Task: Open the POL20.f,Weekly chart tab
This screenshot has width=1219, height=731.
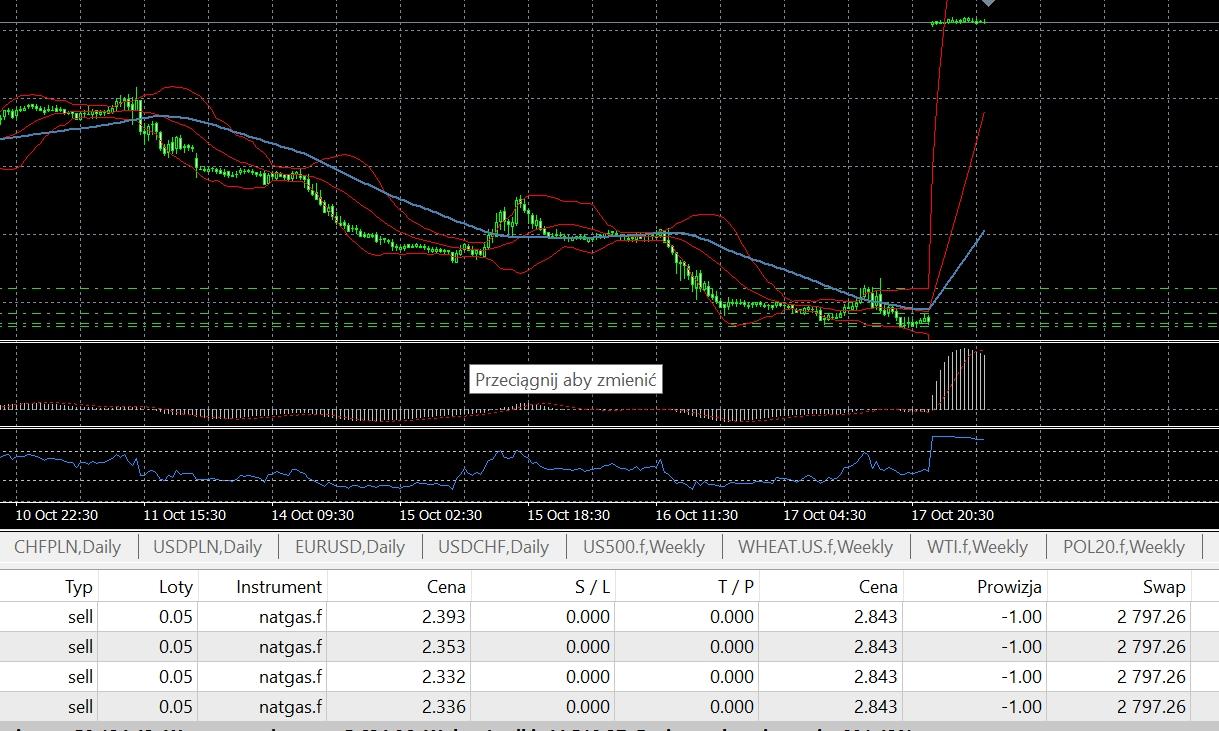Action: (1123, 547)
